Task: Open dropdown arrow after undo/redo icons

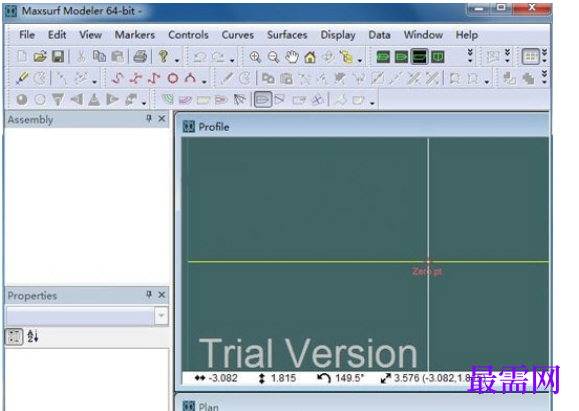Action: 232,60
